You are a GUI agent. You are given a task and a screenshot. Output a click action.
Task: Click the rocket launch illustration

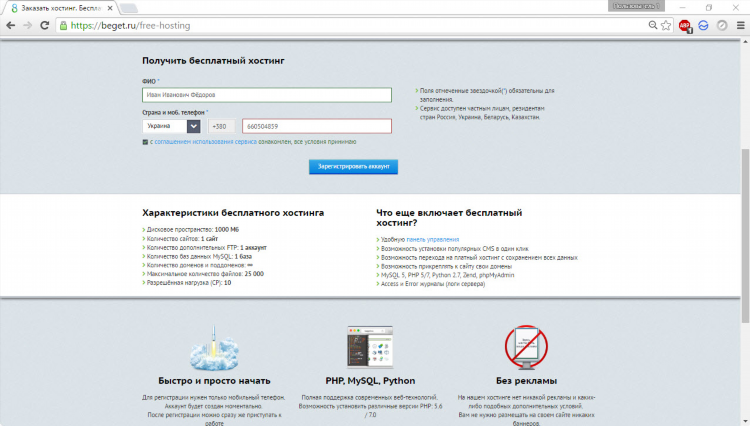tap(214, 348)
